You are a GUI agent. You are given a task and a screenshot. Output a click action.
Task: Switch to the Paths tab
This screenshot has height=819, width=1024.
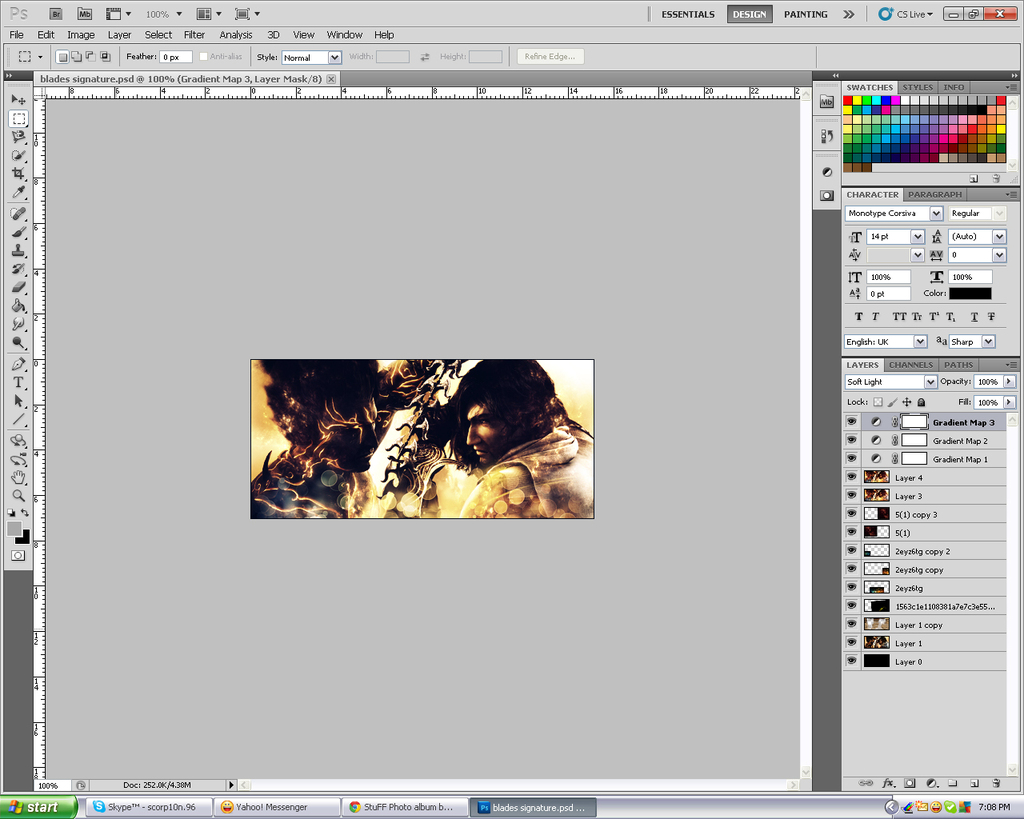point(958,365)
